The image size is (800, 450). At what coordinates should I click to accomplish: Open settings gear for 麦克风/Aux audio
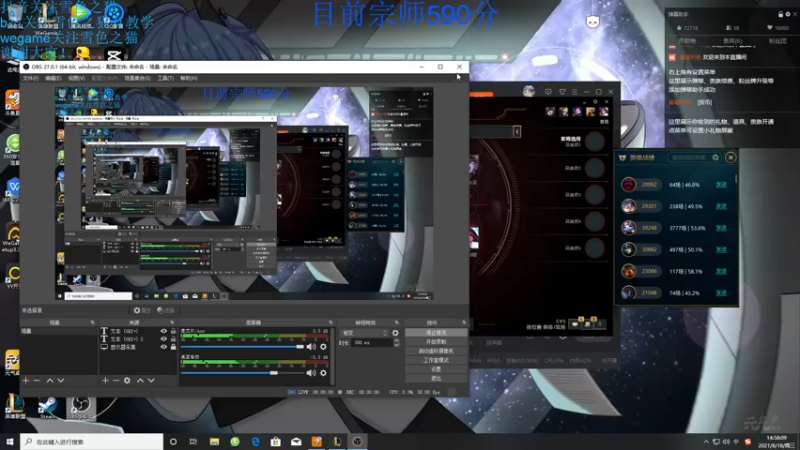tap(323, 347)
